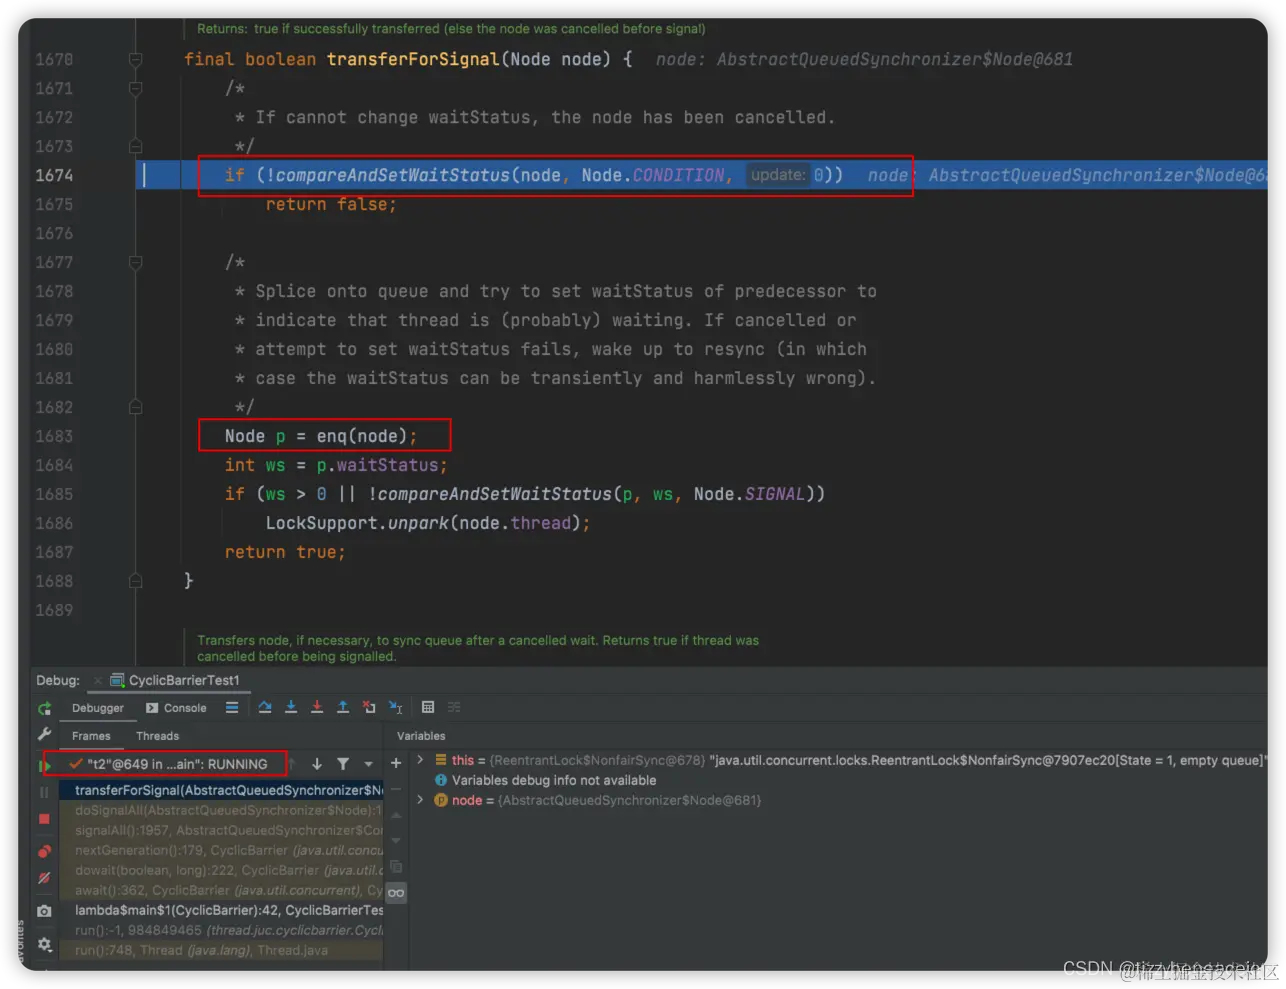Open the CyclicBarrierTest1 debug tab
The height and width of the screenshot is (989, 1286).
click(x=175, y=680)
